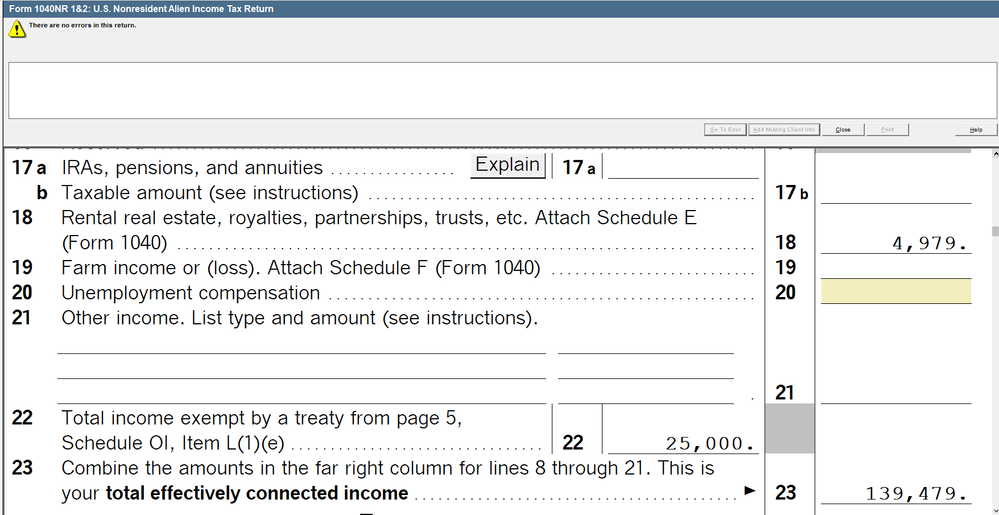This screenshot has height=515, width=999.
Task: Click the Print button
Action: 887,129
